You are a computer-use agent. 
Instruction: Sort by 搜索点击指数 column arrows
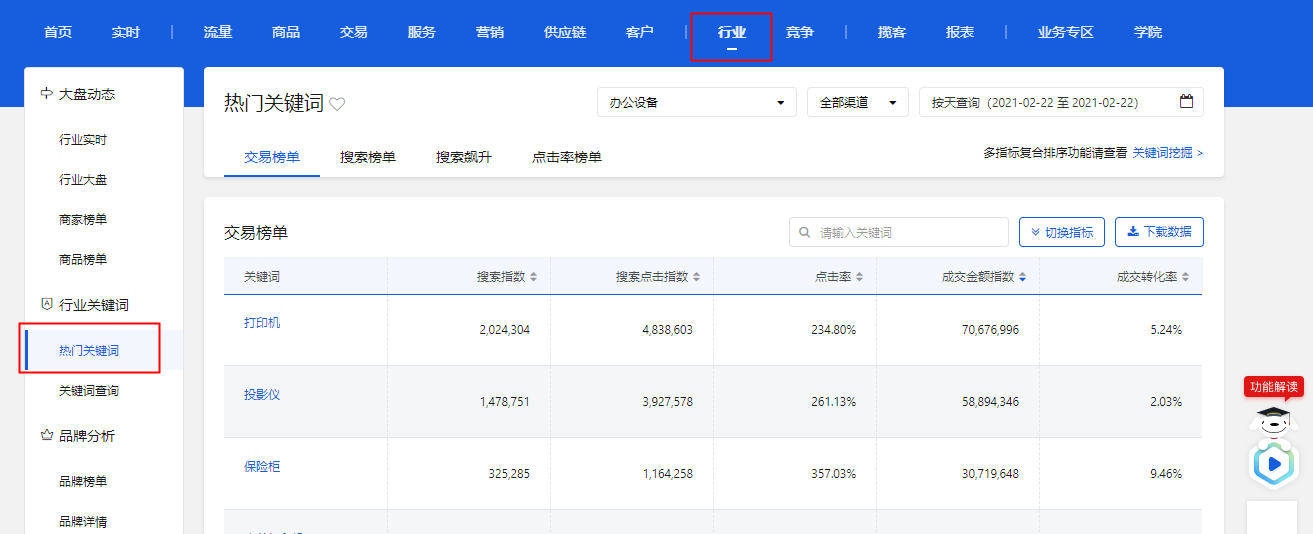click(697, 277)
